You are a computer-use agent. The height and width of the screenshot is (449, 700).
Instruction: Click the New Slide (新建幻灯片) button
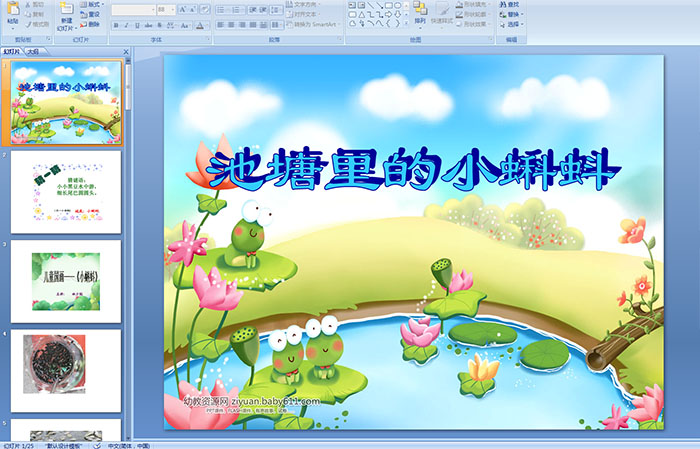[x=67, y=17]
